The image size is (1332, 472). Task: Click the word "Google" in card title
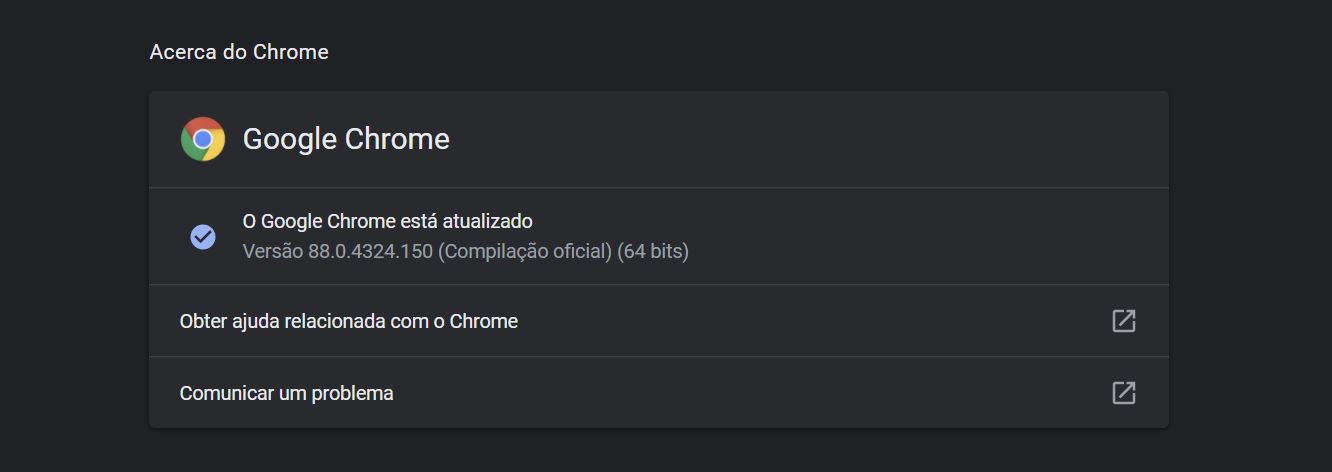point(290,139)
